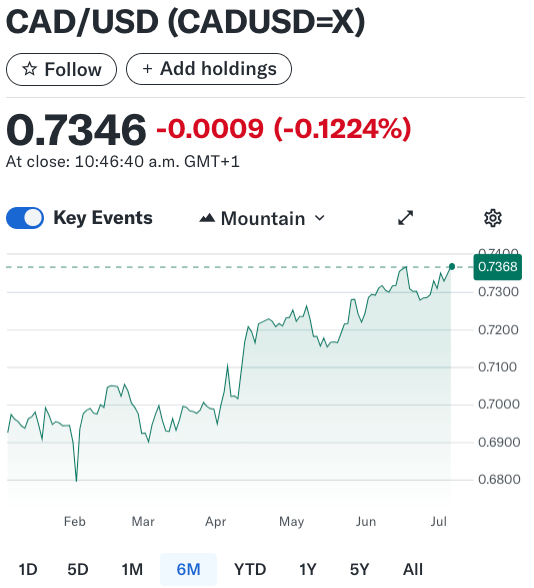Select the 1D time range
The height and width of the screenshot is (588, 534).
click(x=28, y=570)
